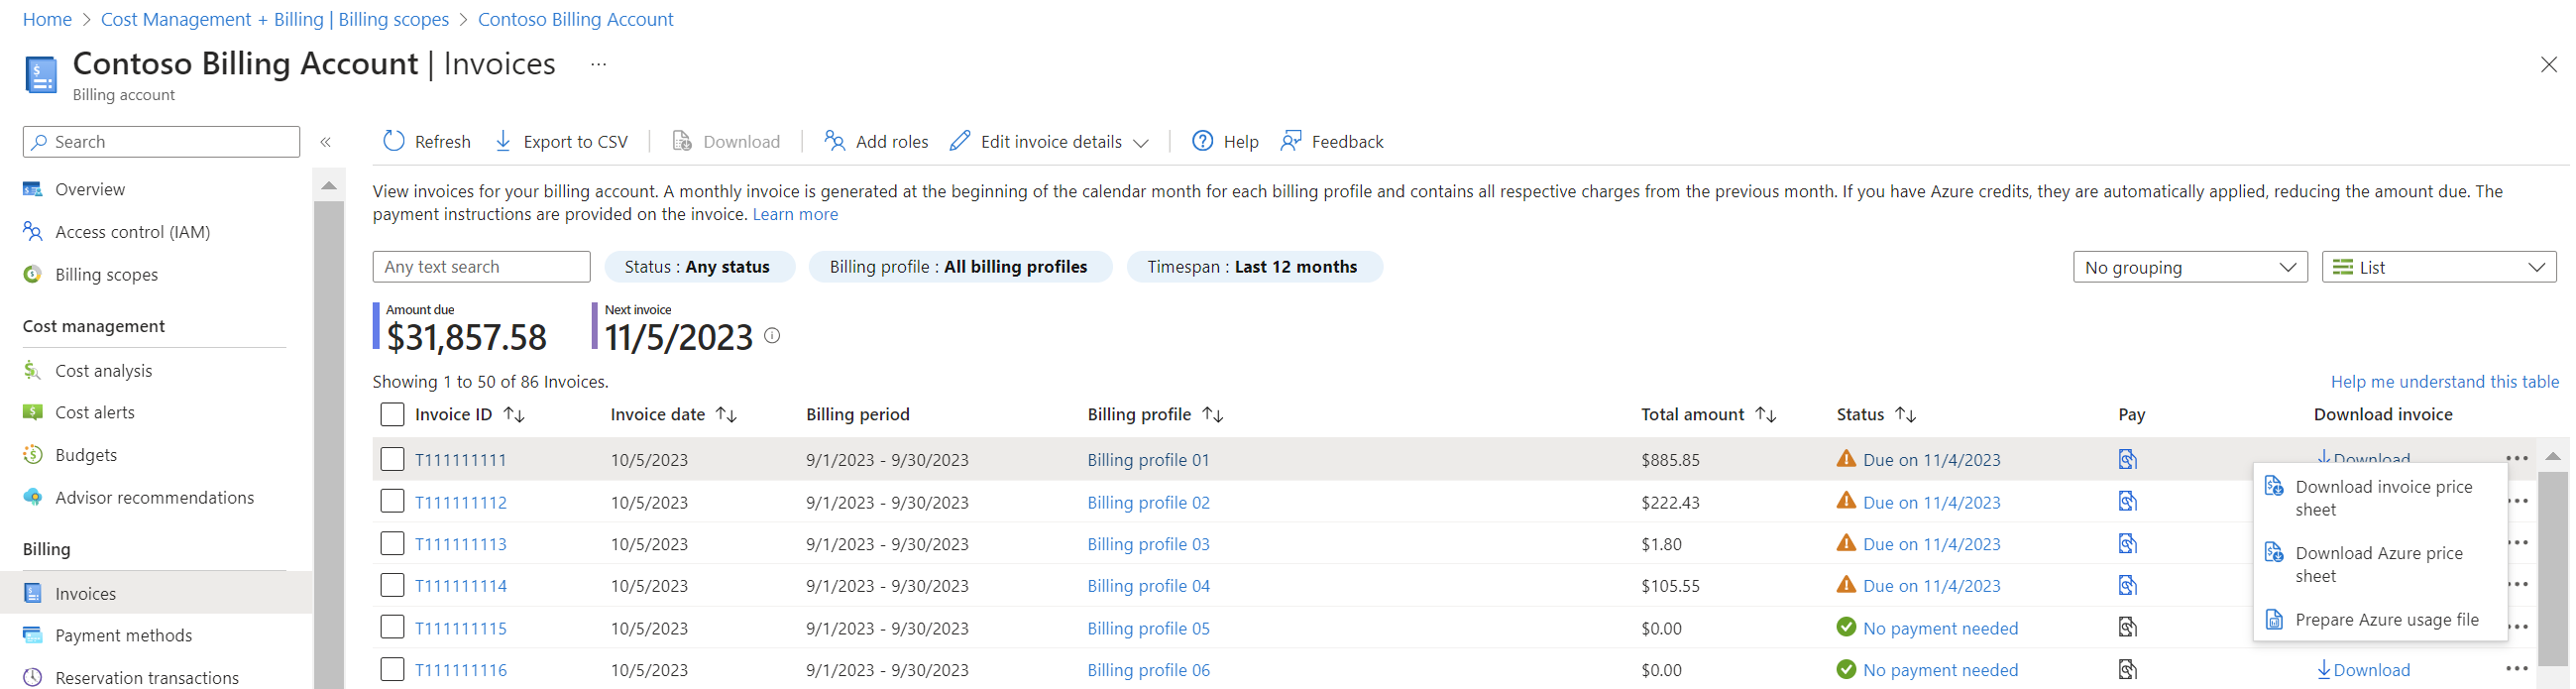Screen dimensions: 2576x689
Task: Click the pay icon for invoice T111111111
Action: tap(2127, 459)
